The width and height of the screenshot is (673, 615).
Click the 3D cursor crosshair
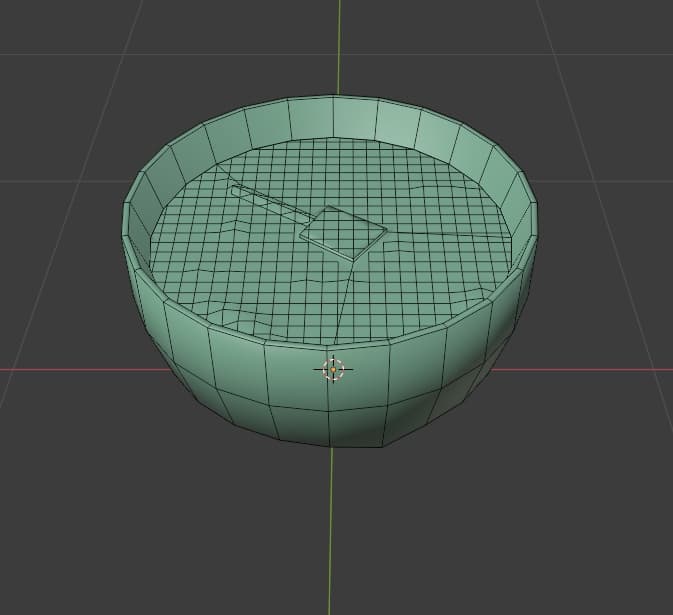click(x=334, y=369)
